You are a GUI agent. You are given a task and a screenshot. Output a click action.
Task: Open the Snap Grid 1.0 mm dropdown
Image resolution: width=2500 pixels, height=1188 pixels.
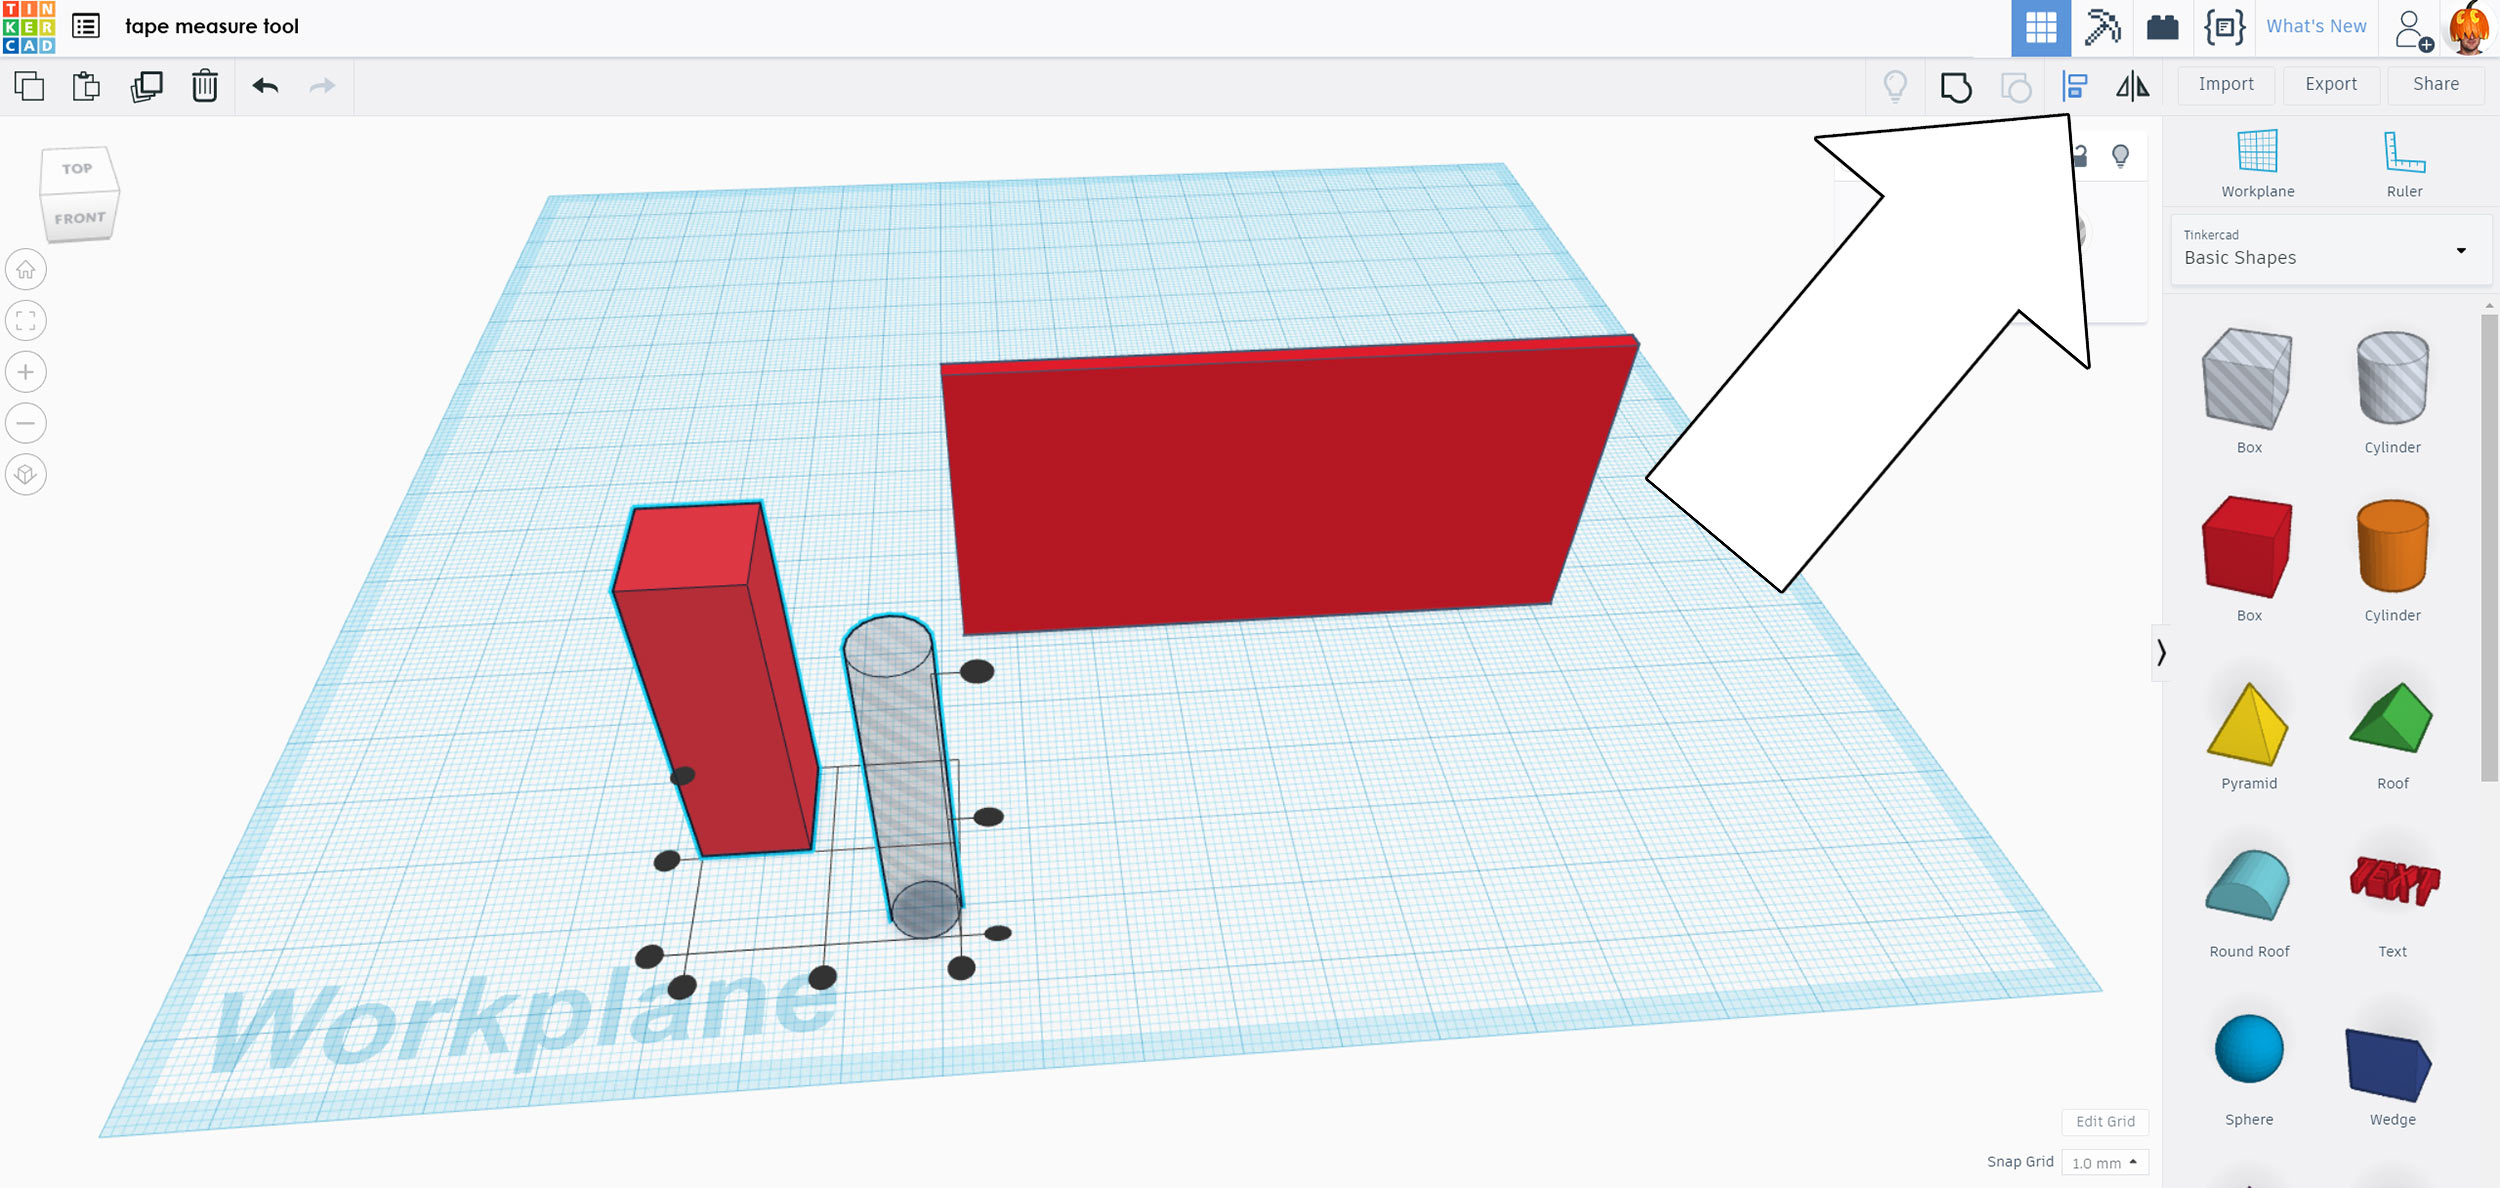[x=2104, y=1163]
